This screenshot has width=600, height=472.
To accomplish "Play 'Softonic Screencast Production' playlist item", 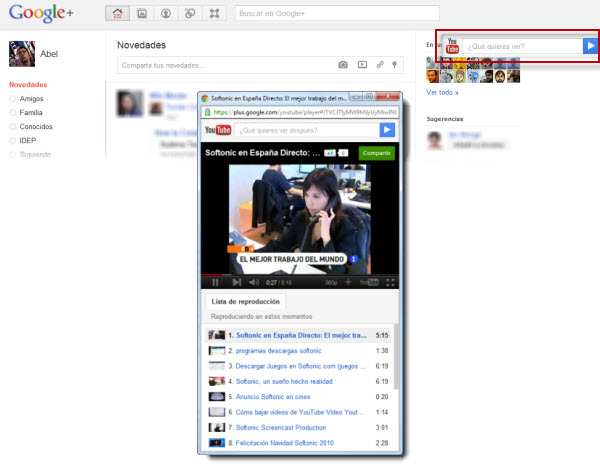I will coord(298,427).
